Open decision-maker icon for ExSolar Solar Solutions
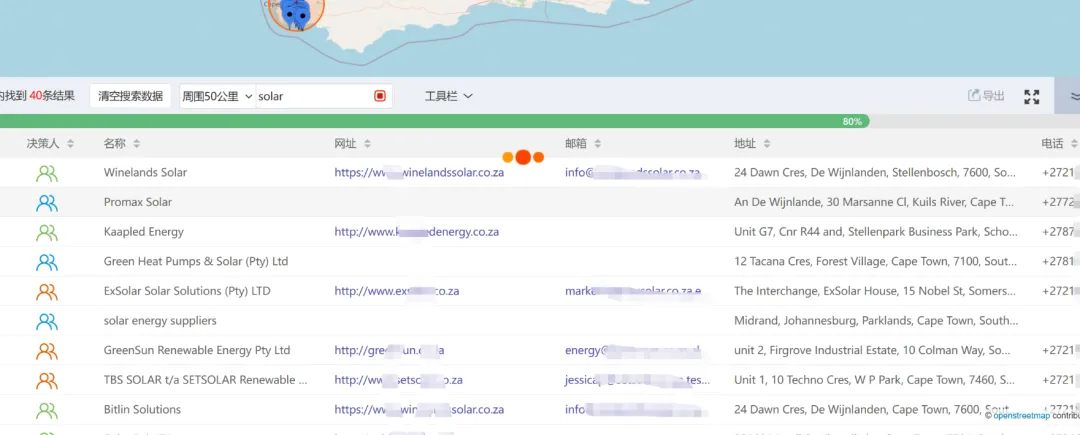The height and width of the screenshot is (435, 1080). (47, 291)
